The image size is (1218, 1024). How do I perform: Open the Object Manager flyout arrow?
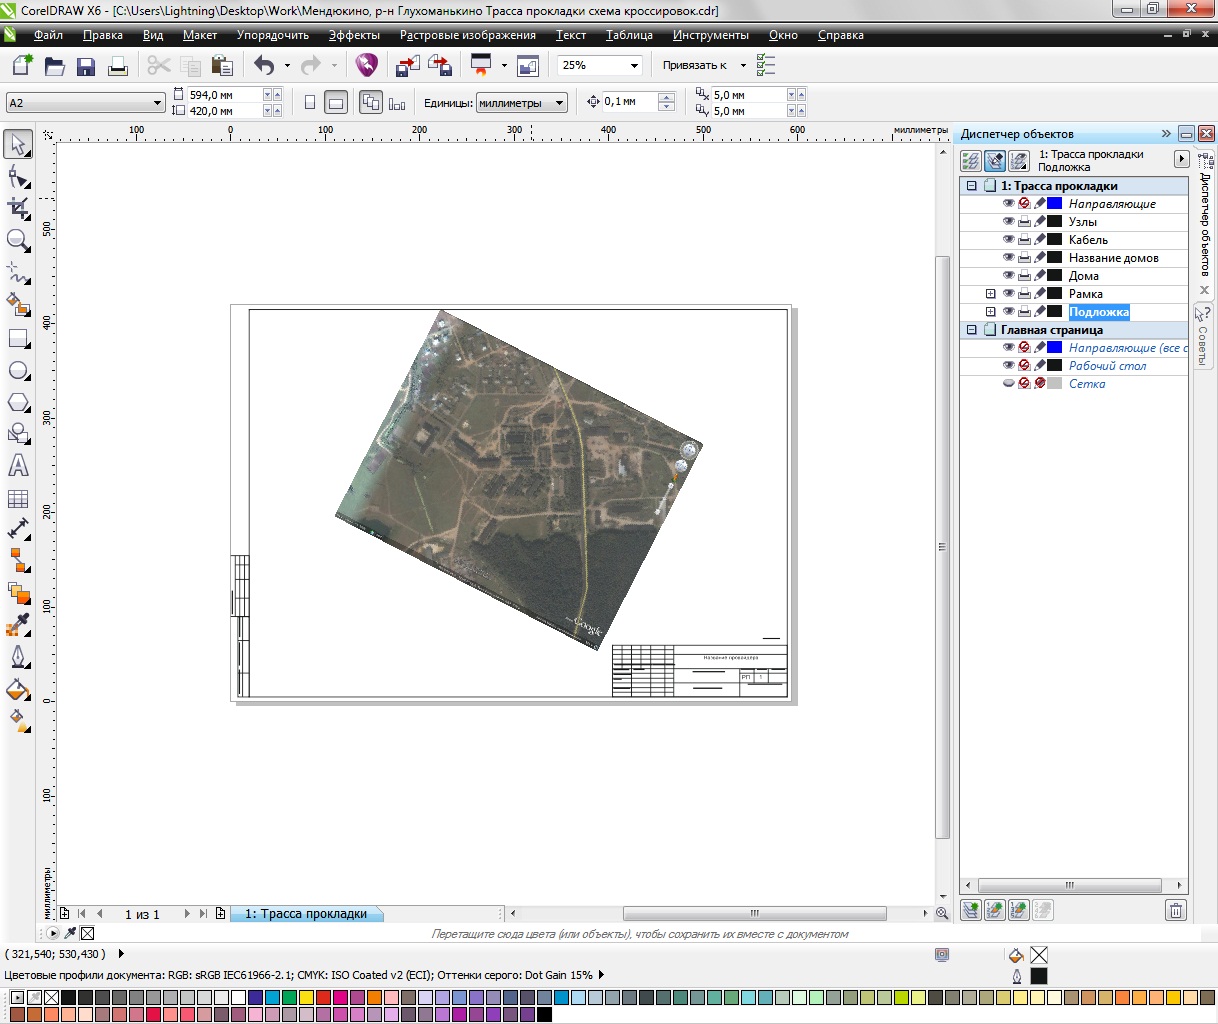point(1181,159)
